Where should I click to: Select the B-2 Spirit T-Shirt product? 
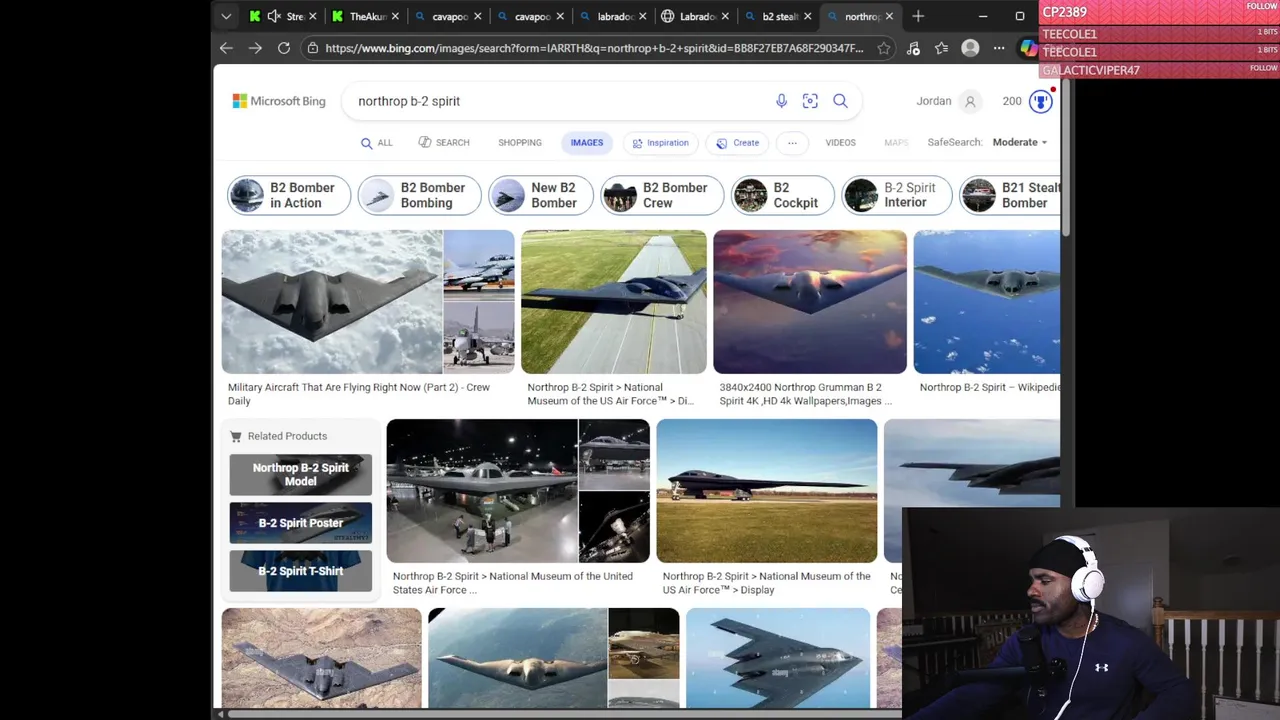pyautogui.click(x=301, y=571)
